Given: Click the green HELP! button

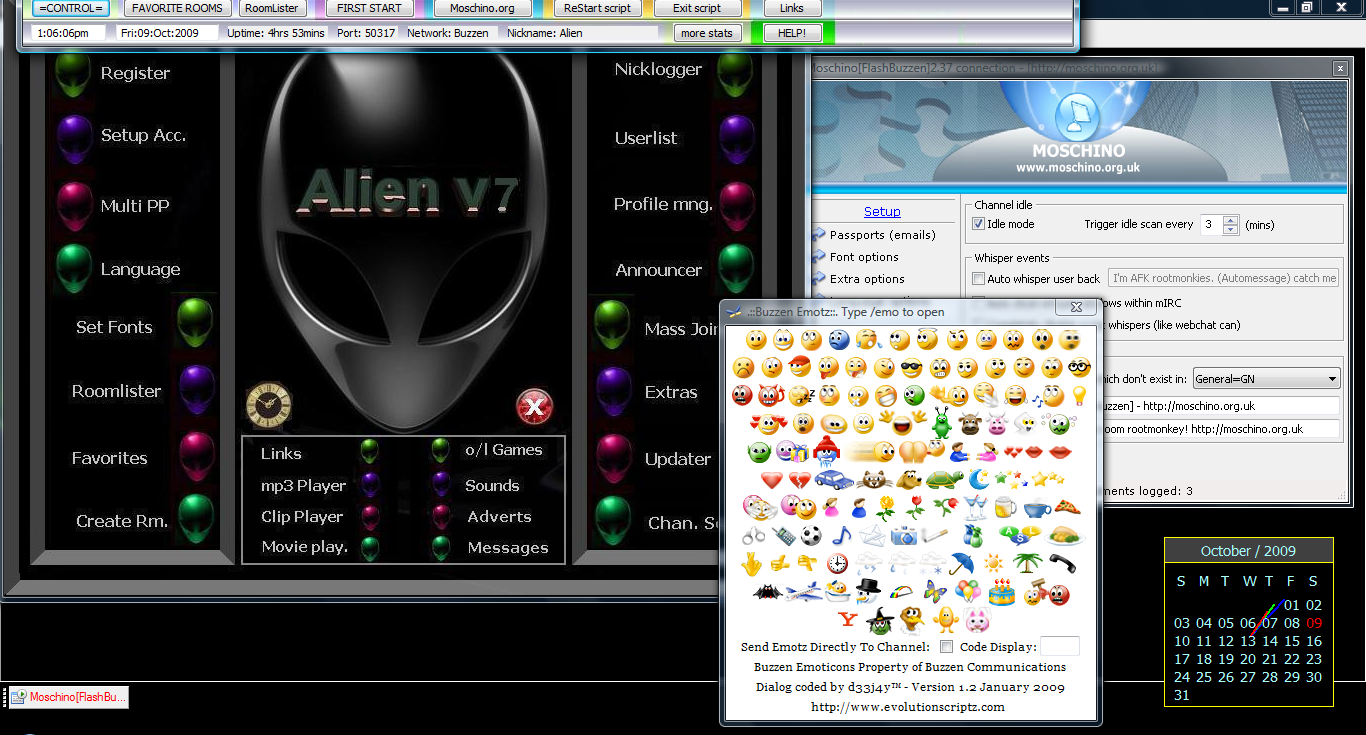Looking at the screenshot, I should [x=792, y=33].
